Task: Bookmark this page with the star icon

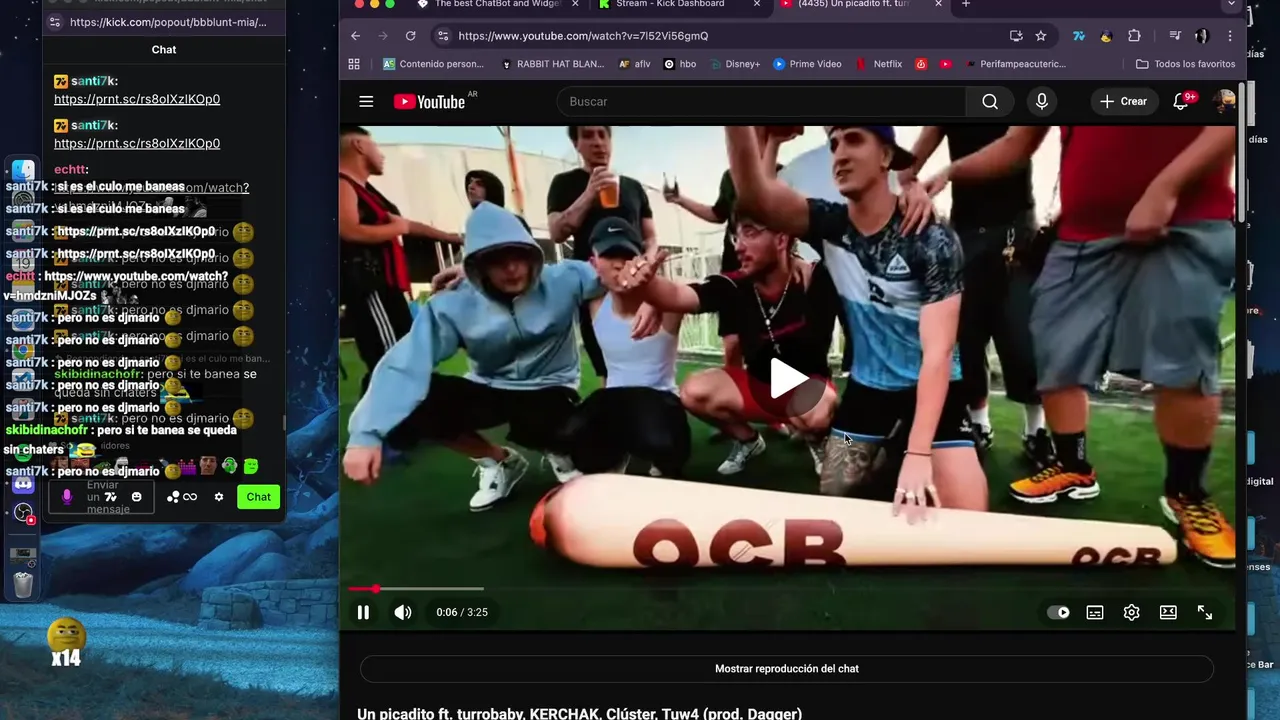Action: pos(1041,36)
